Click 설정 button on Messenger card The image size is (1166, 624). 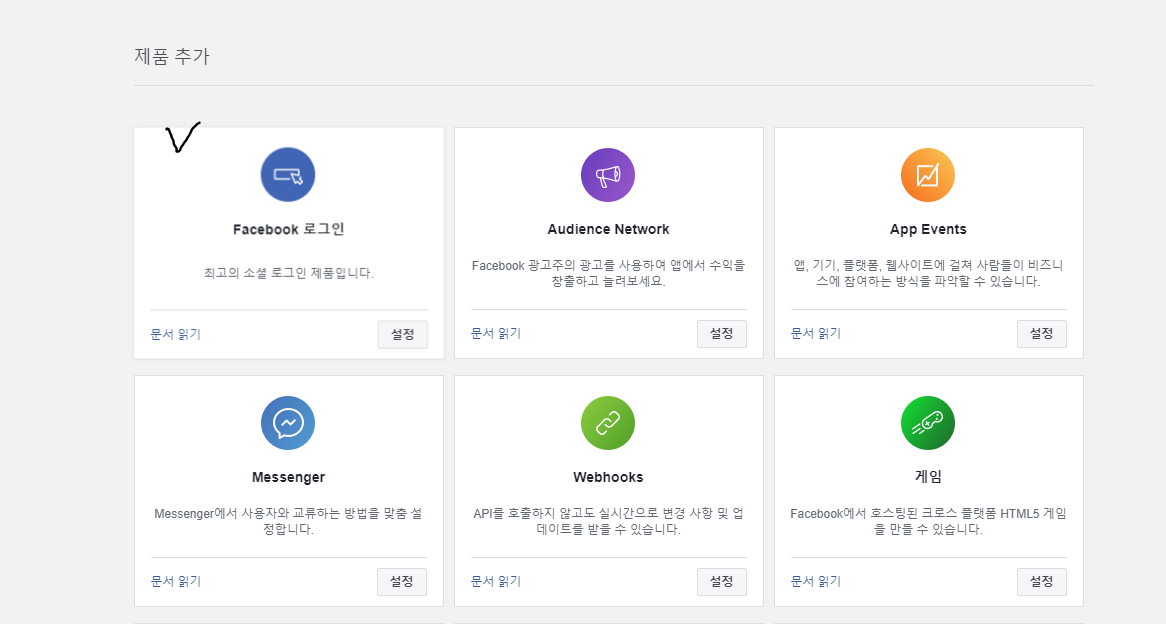402,582
